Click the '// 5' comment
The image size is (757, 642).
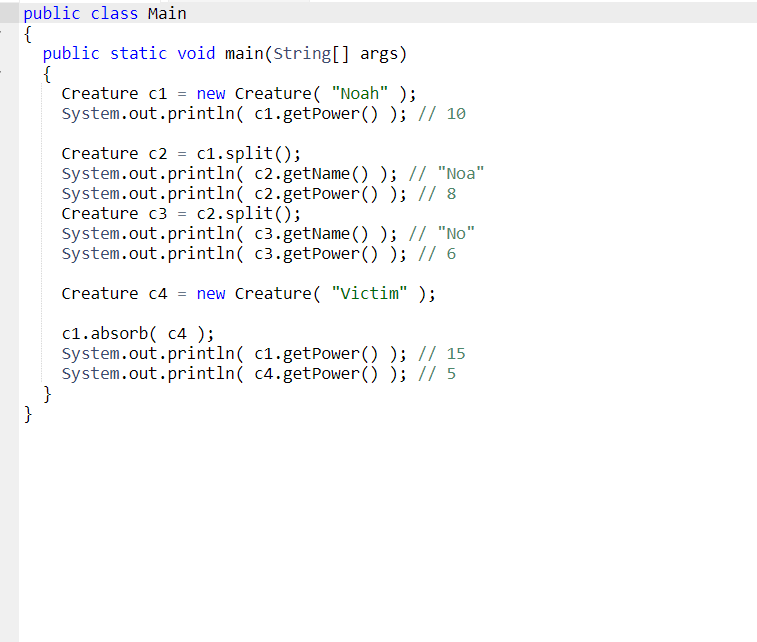(437, 374)
